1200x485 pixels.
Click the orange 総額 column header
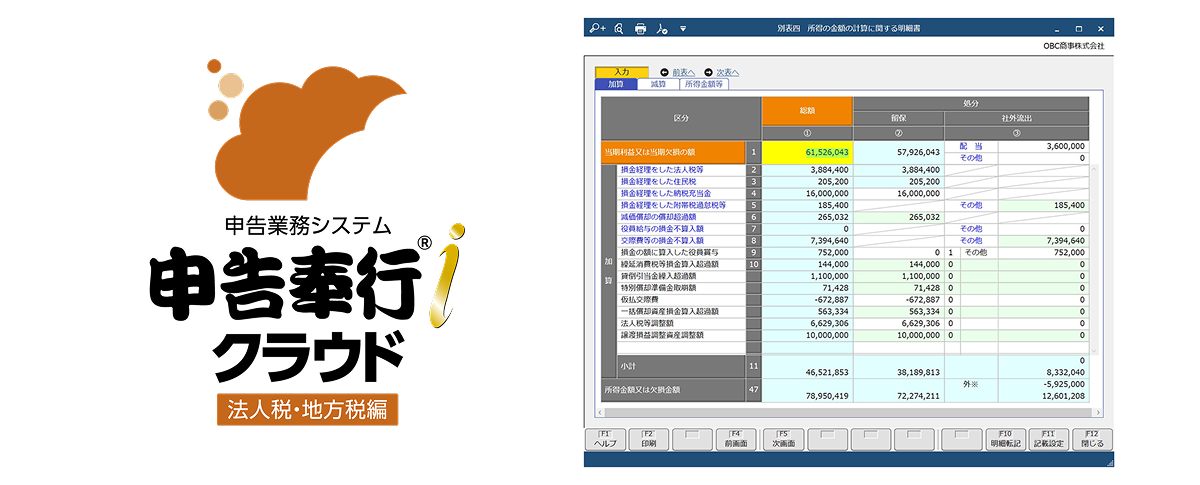tap(807, 110)
